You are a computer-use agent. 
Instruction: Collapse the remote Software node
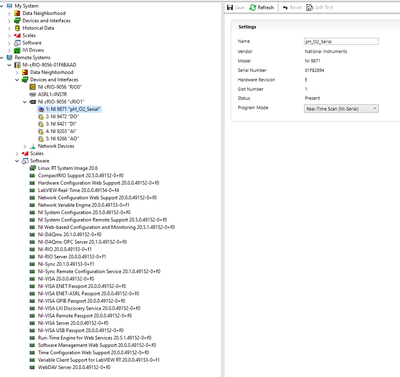pyautogui.click(x=17, y=161)
